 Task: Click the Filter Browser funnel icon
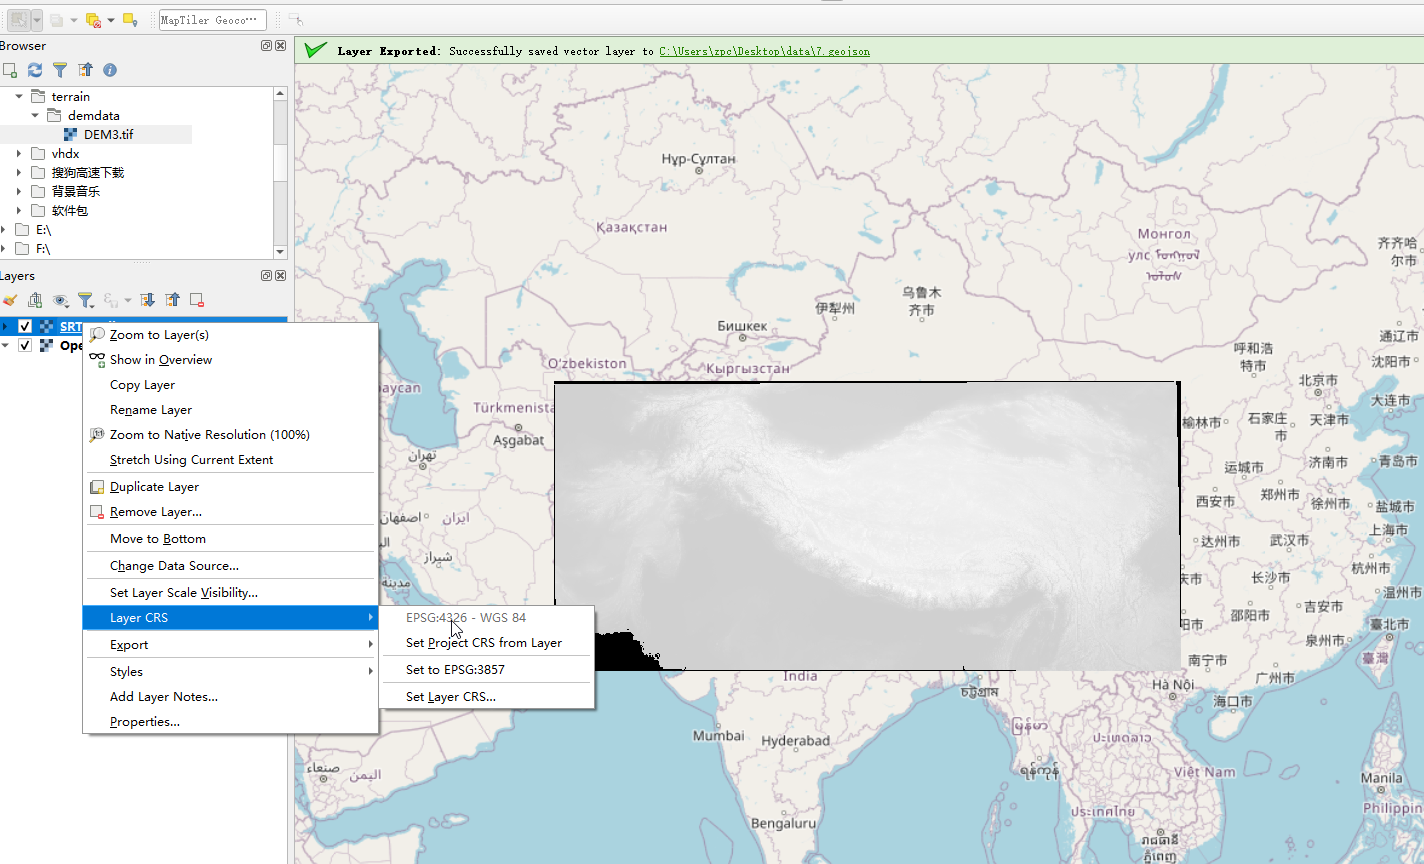[60, 70]
